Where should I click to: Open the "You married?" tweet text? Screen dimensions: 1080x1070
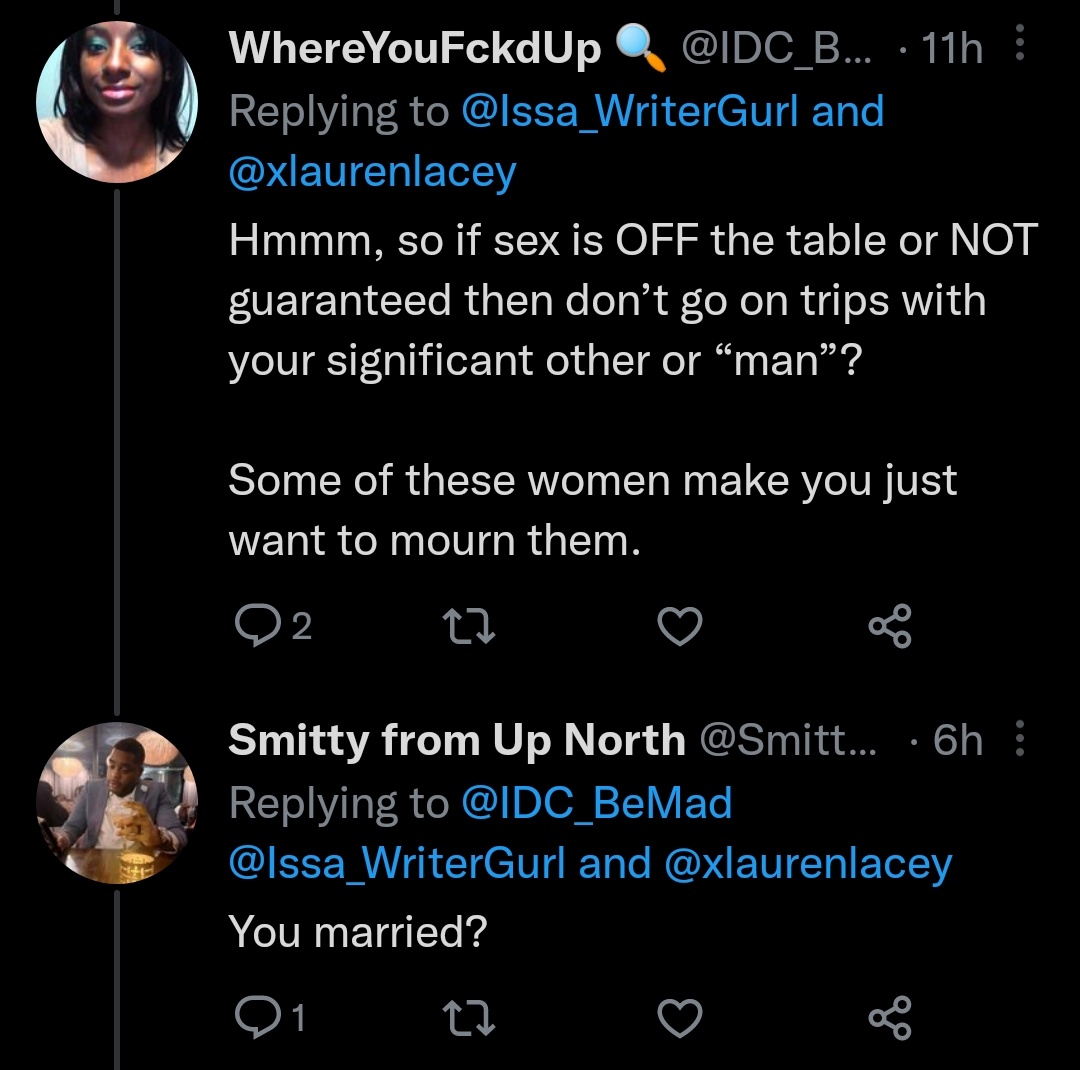point(357,932)
